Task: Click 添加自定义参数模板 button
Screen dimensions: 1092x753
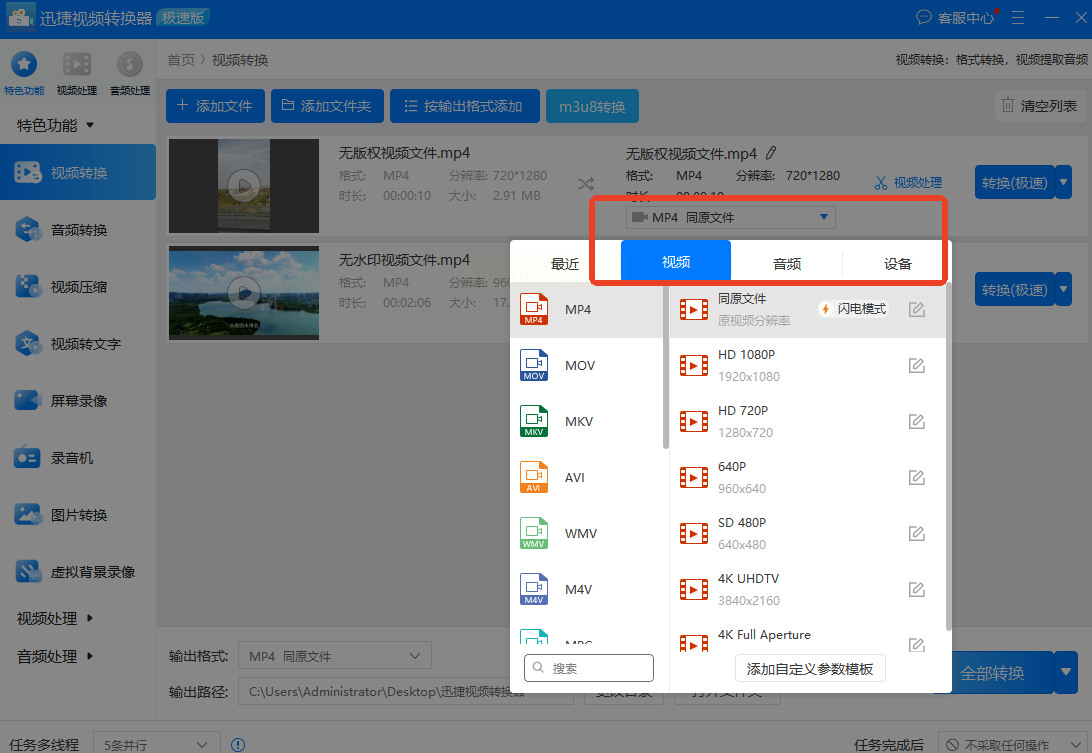Action: click(x=809, y=668)
